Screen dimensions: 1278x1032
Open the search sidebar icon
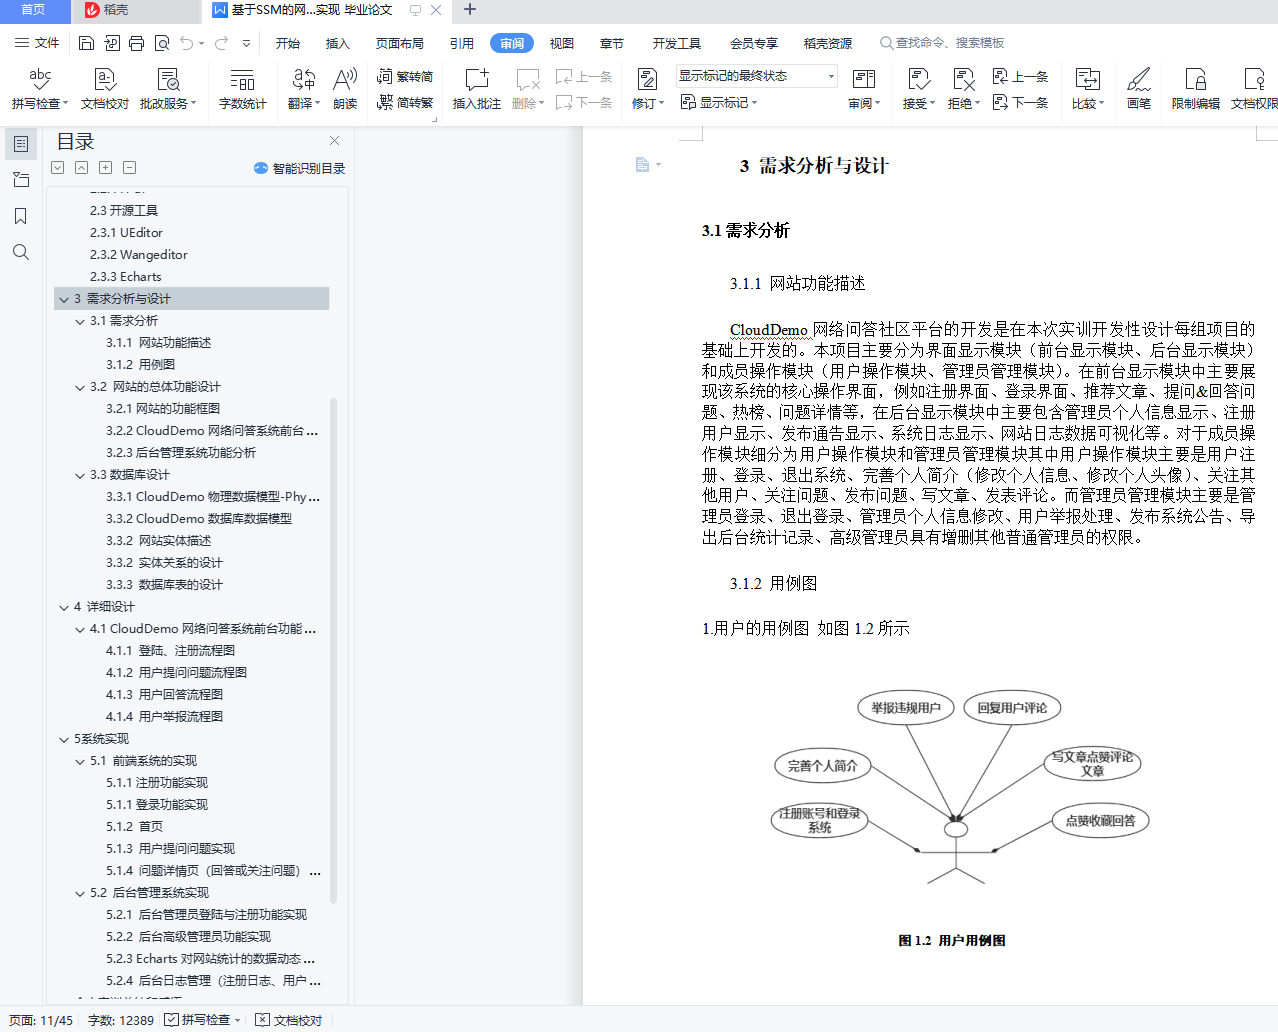(21, 252)
